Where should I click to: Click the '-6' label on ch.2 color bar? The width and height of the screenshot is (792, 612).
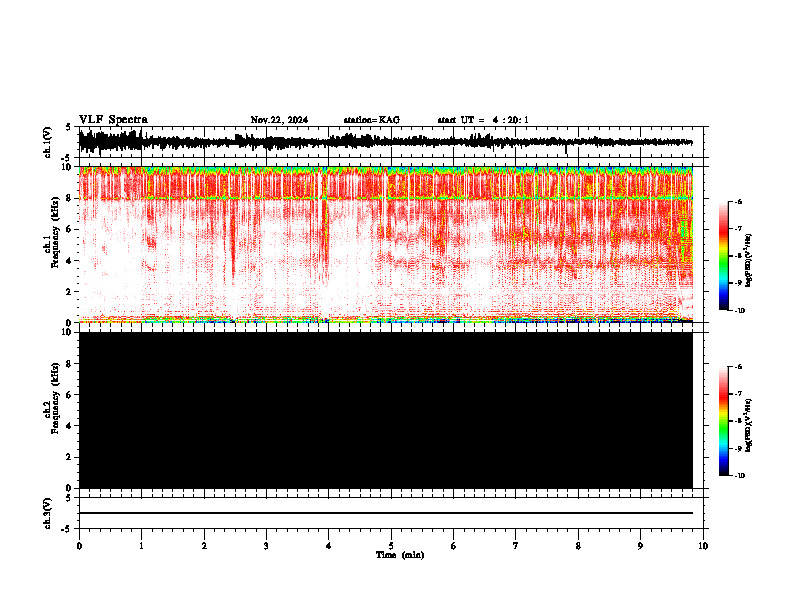(738, 367)
